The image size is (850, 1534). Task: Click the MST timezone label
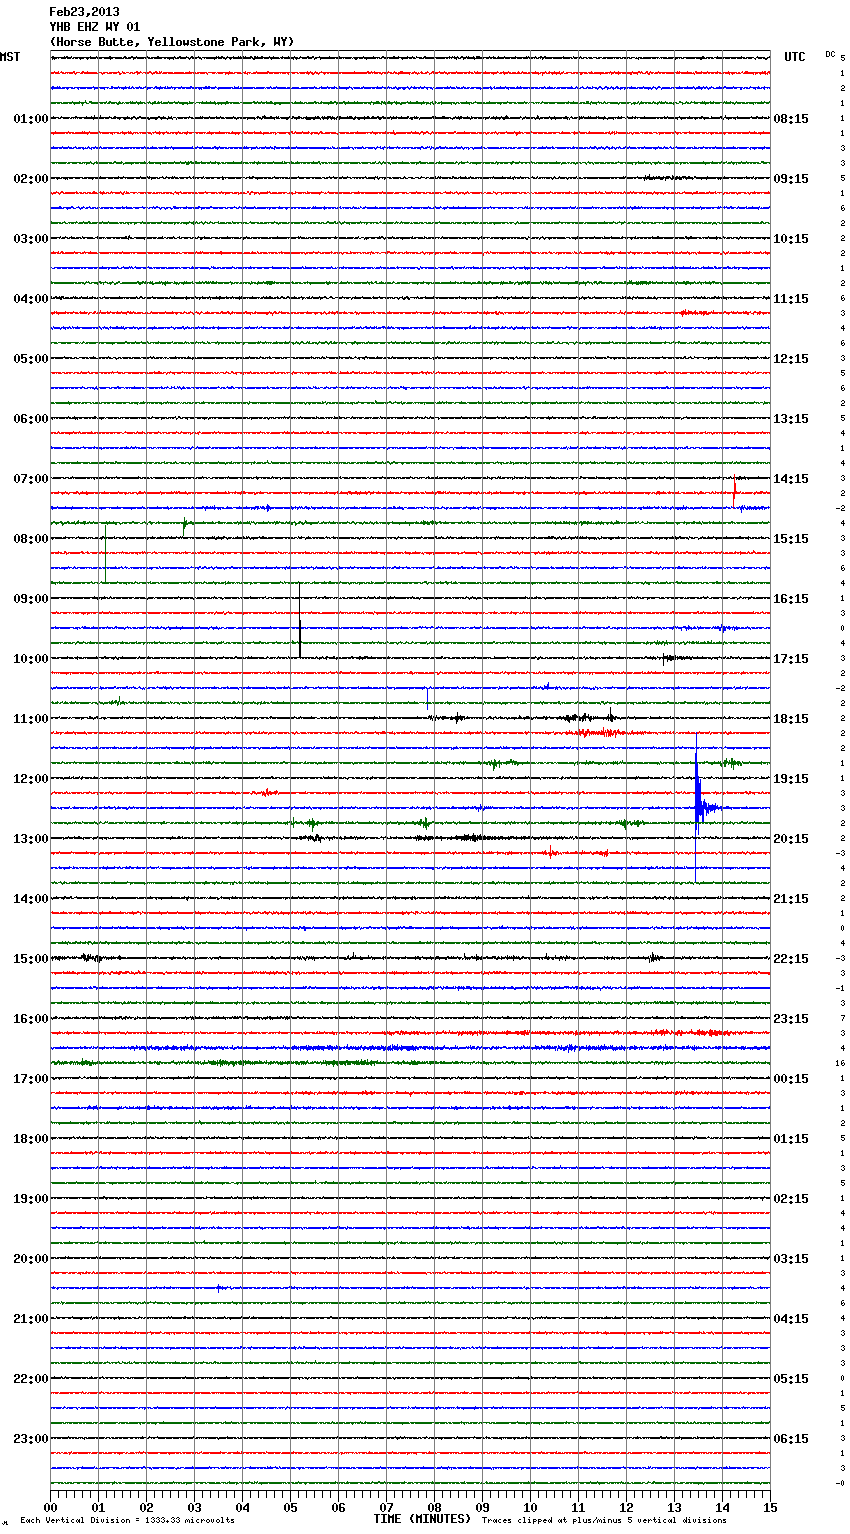click(x=10, y=57)
